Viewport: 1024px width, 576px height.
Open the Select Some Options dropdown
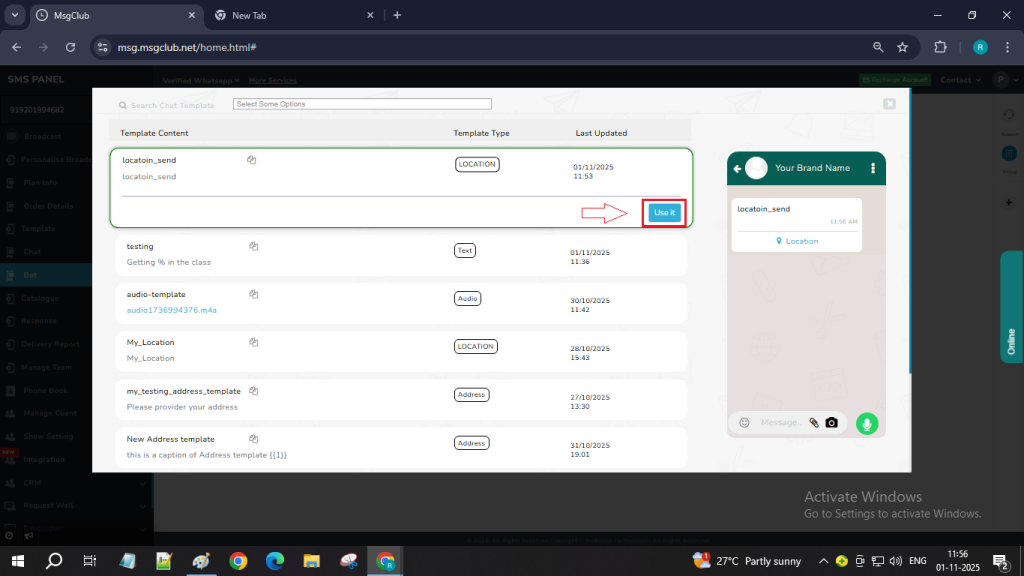362,104
